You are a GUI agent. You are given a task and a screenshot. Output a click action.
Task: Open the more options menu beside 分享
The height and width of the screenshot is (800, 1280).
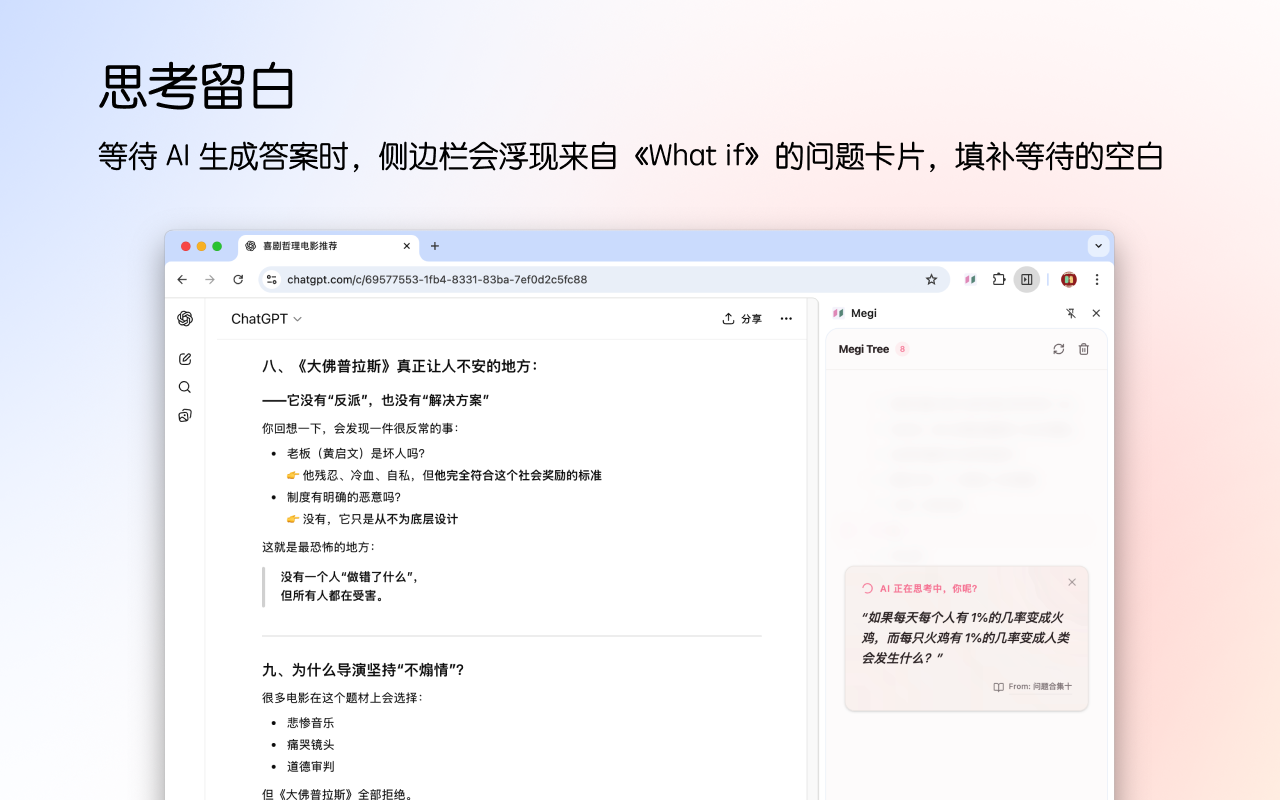click(786, 318)
